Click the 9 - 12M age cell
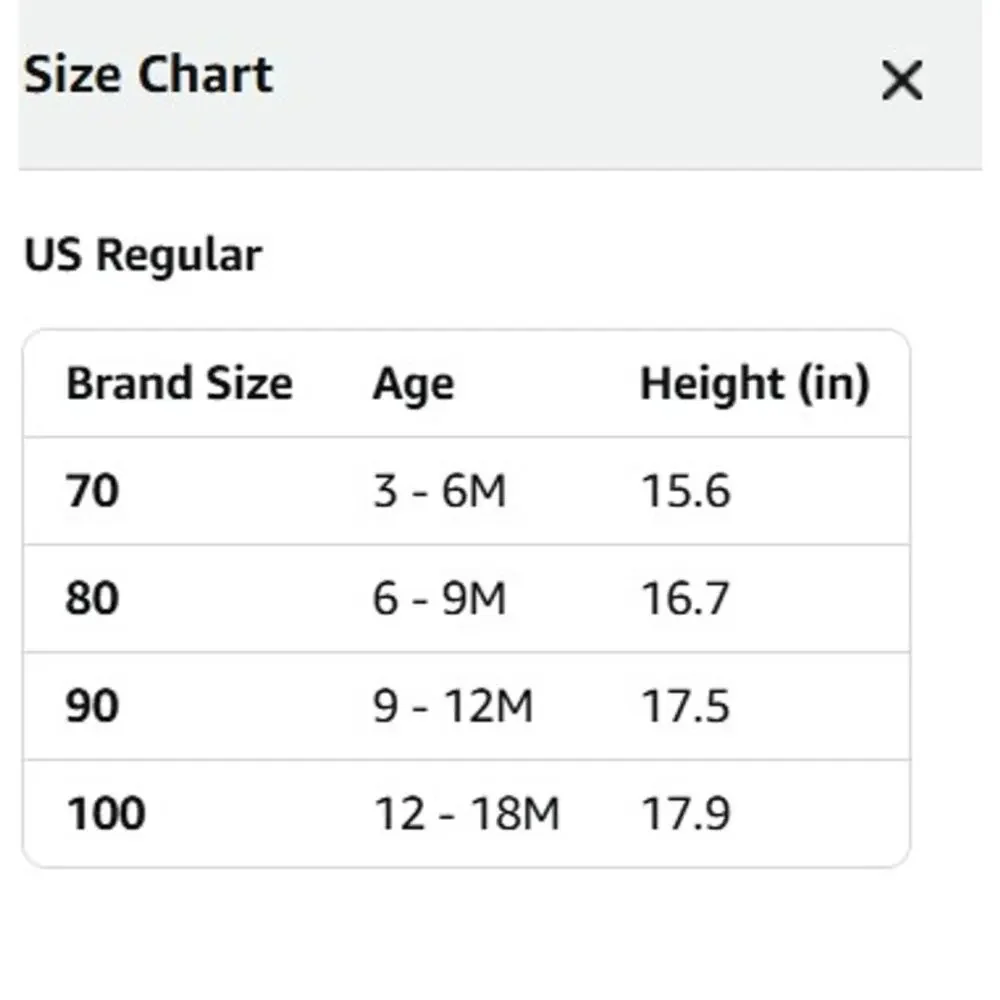The image size is (1000, 1000). coord(453,706)
